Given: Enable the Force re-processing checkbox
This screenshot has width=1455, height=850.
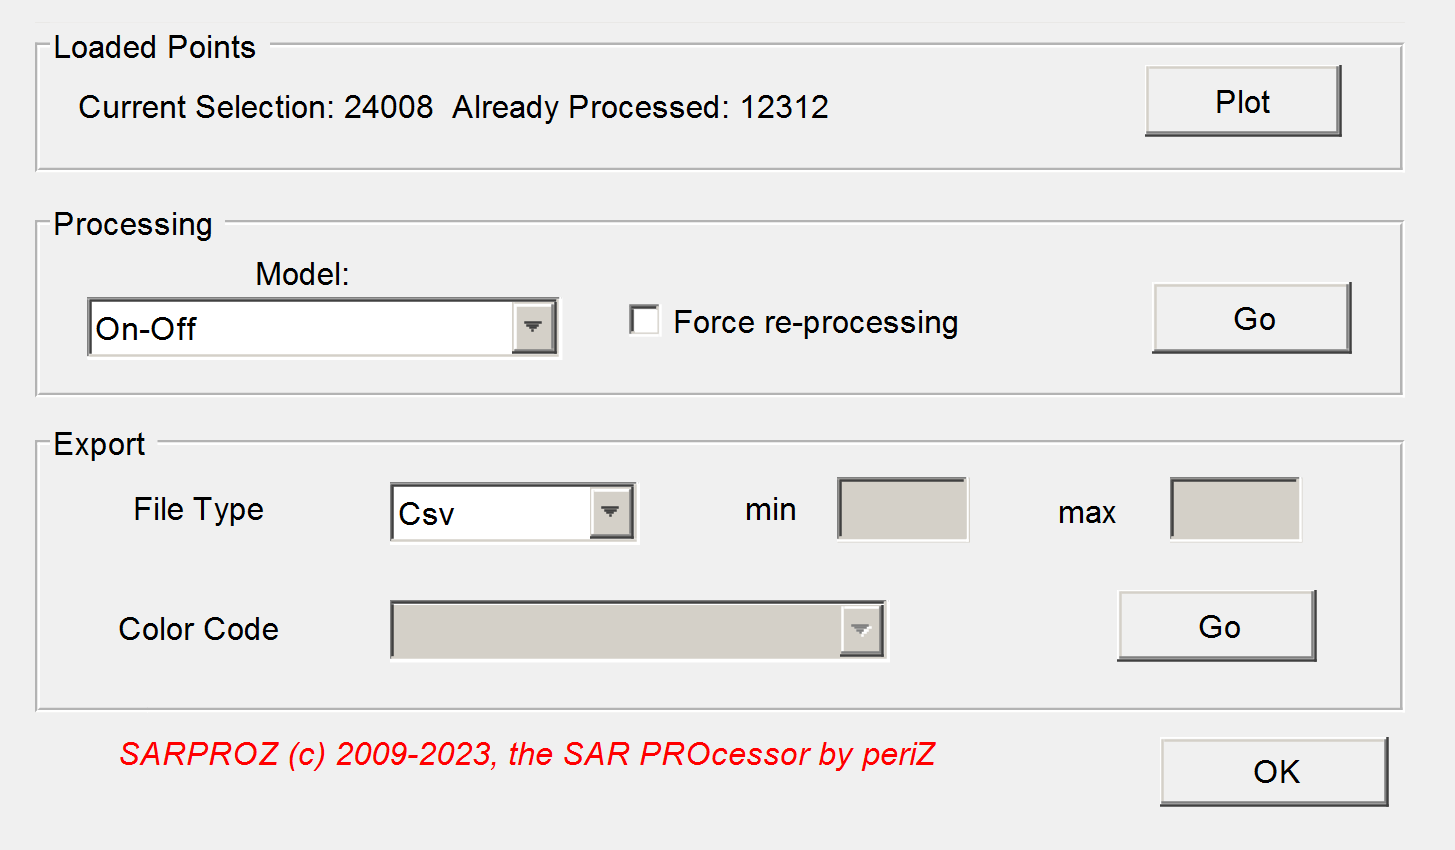Looking at the screenshot, I should (645, 321).
